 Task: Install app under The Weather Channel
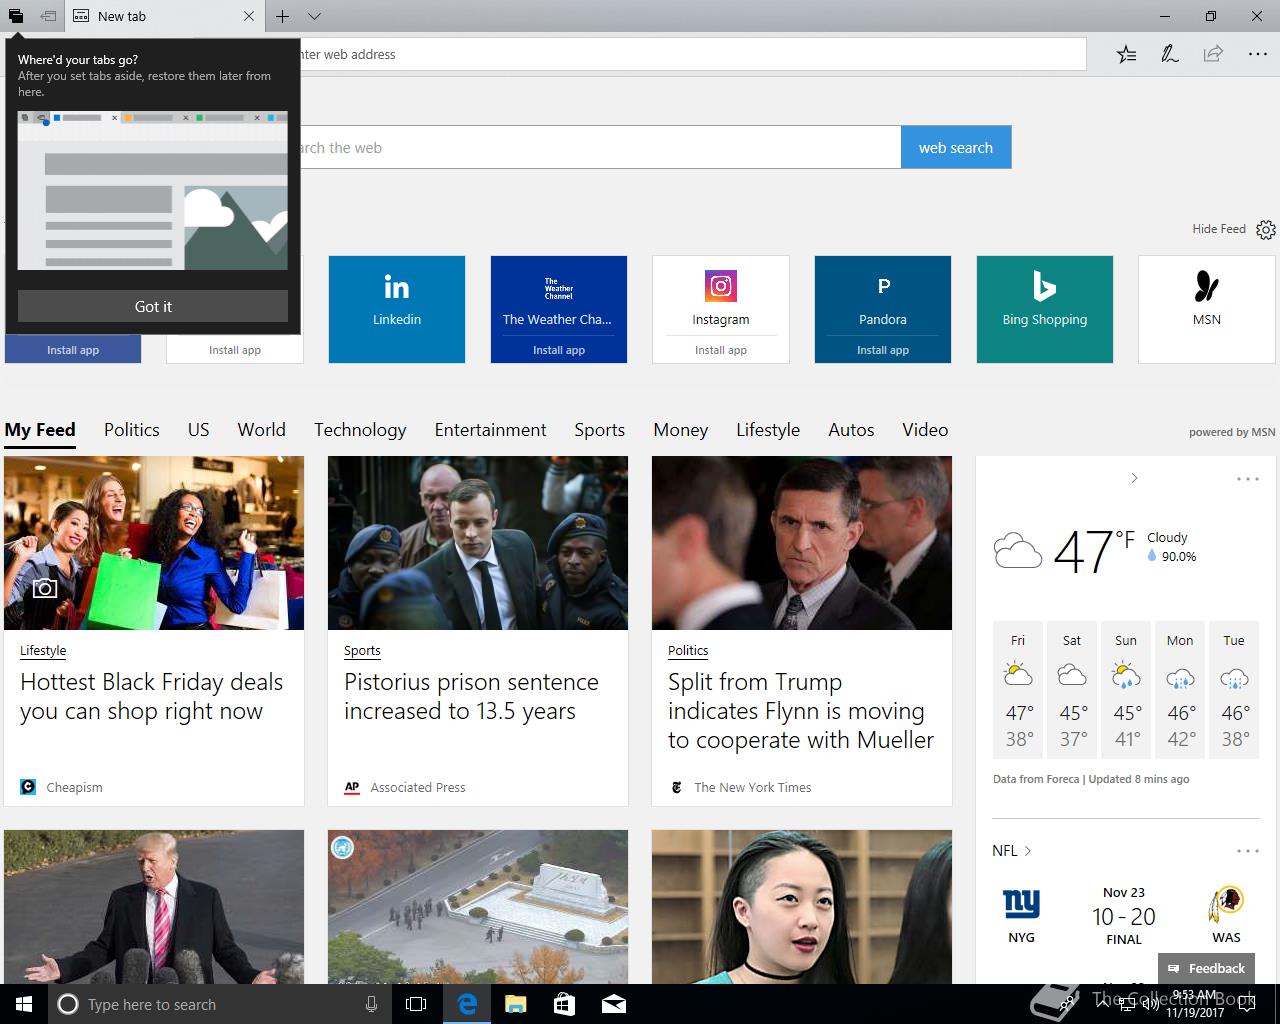click(x=559, y=350)
